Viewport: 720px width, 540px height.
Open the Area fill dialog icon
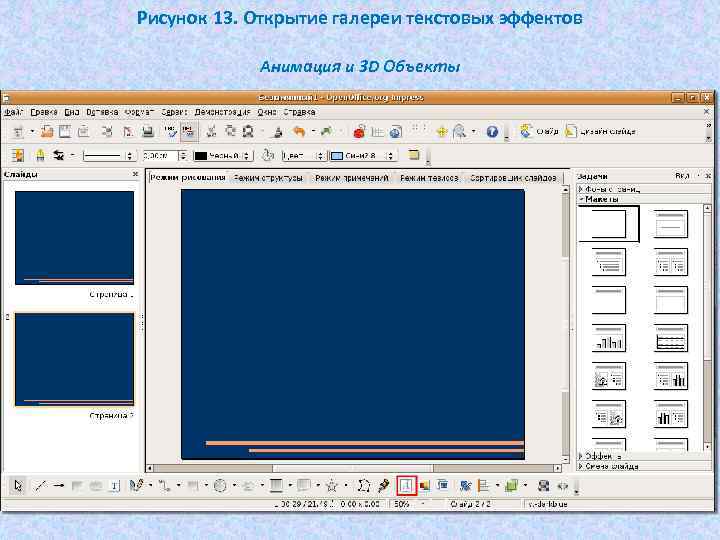(x=268, y=155)
